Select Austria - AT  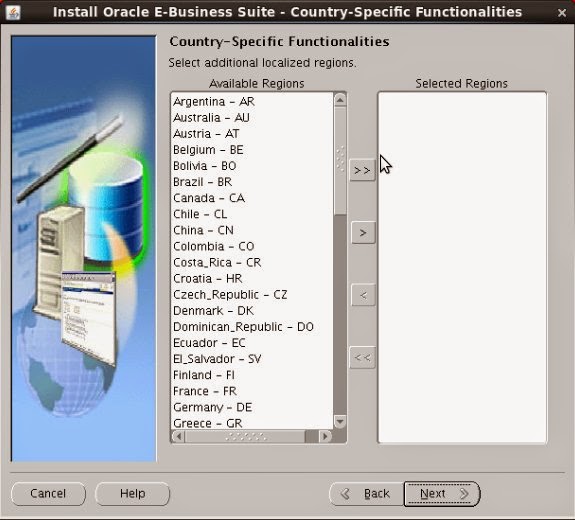click(x=206, y=134)
